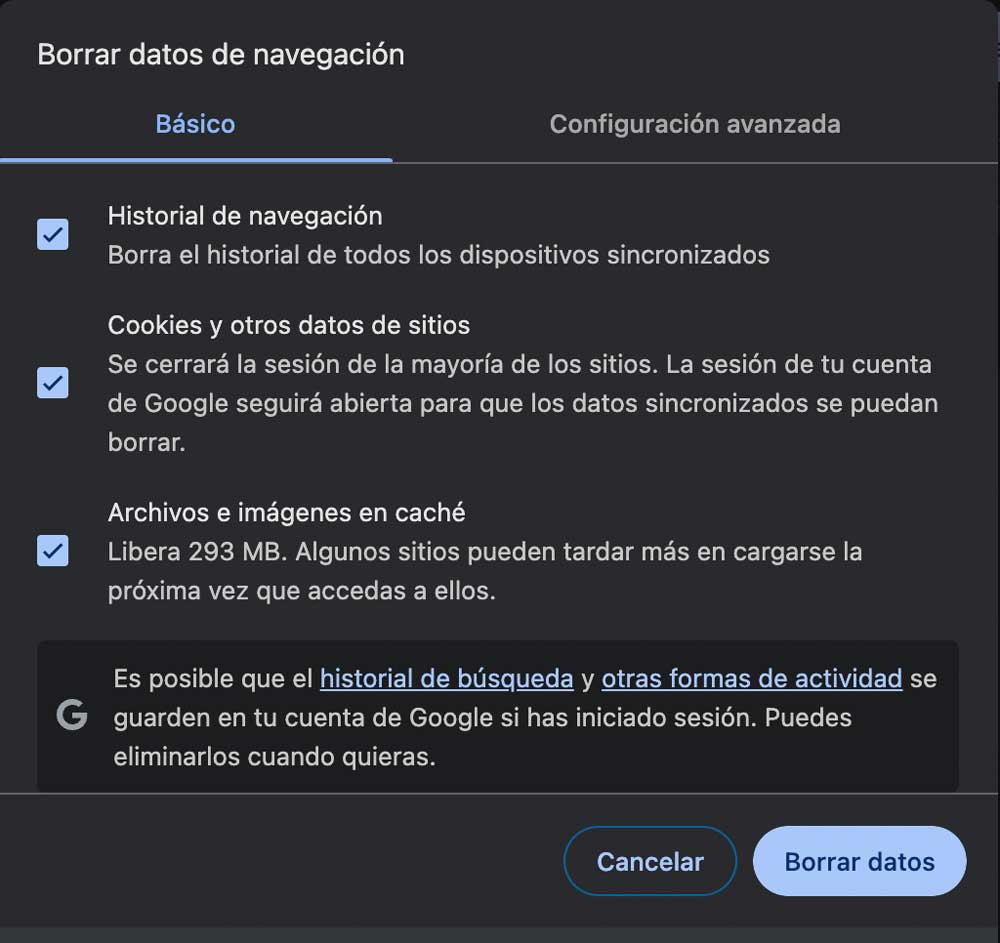Click the Archivos e imágenes en caché label

click(x=286, y=512)
